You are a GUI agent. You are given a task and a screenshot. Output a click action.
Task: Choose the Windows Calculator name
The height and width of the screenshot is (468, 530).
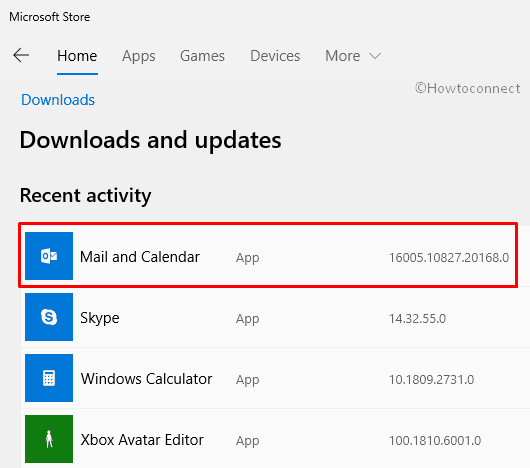click(x=146, y=379)
